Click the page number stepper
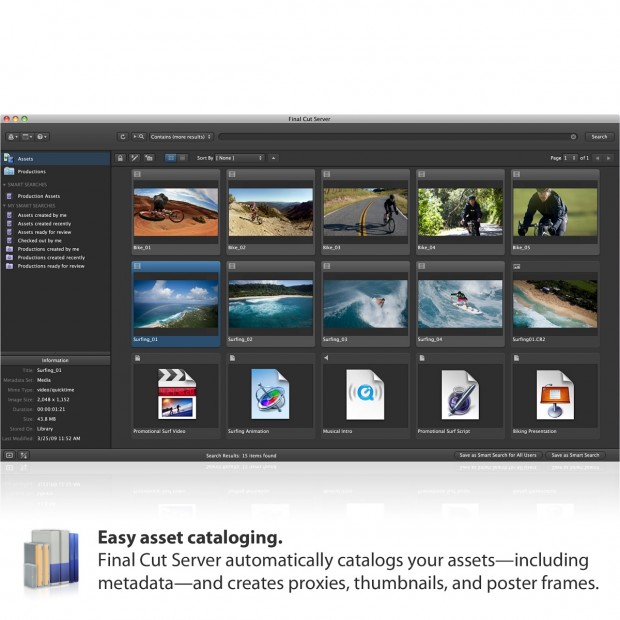 point(570,158)
